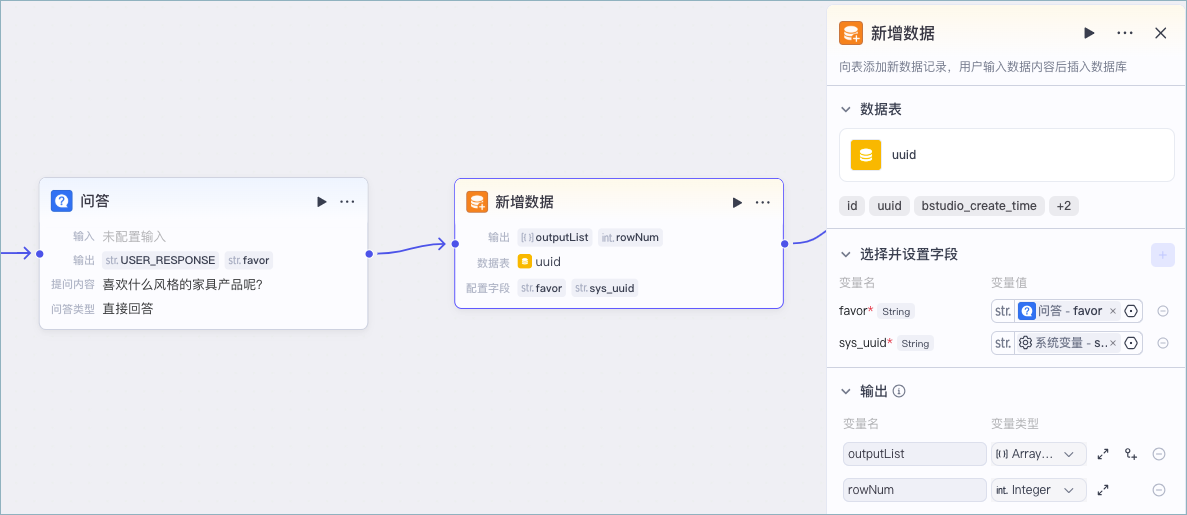
Task: Run the 问答 node with play icon
Action: tap(322, 201)
